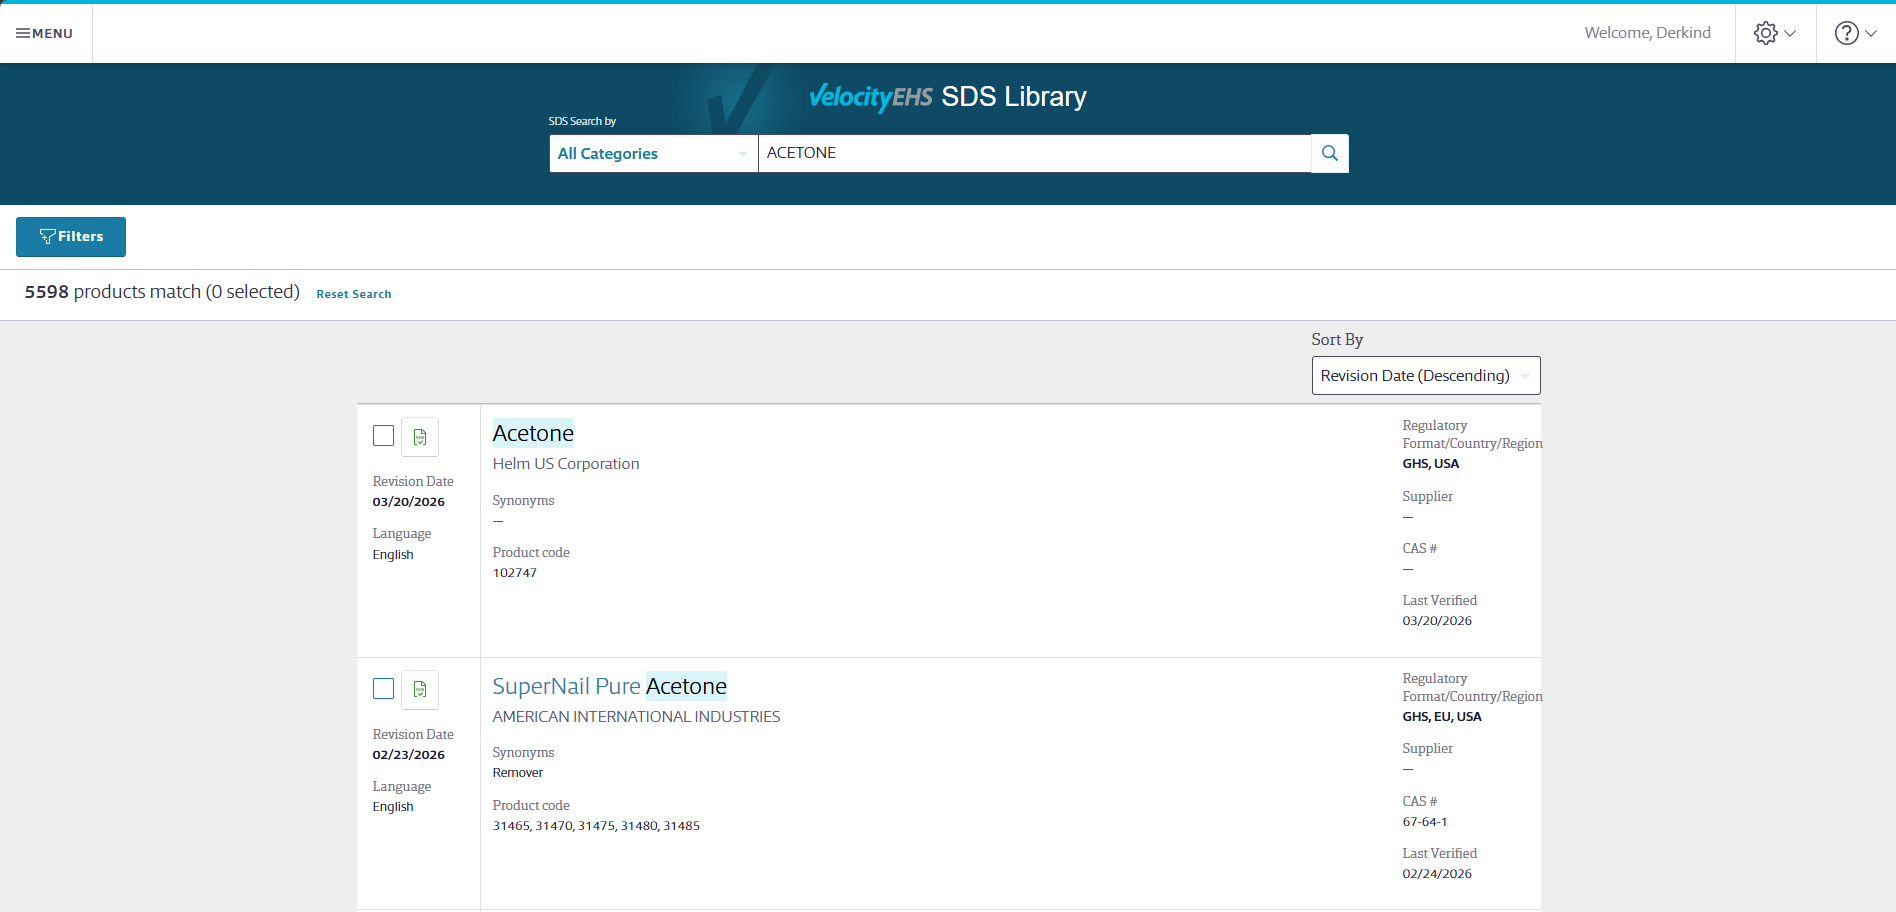The height and width of the screenshot is (912, 1896).
Task: View SDS document icon for Helm Acetone
Action: tap(420, 437)
